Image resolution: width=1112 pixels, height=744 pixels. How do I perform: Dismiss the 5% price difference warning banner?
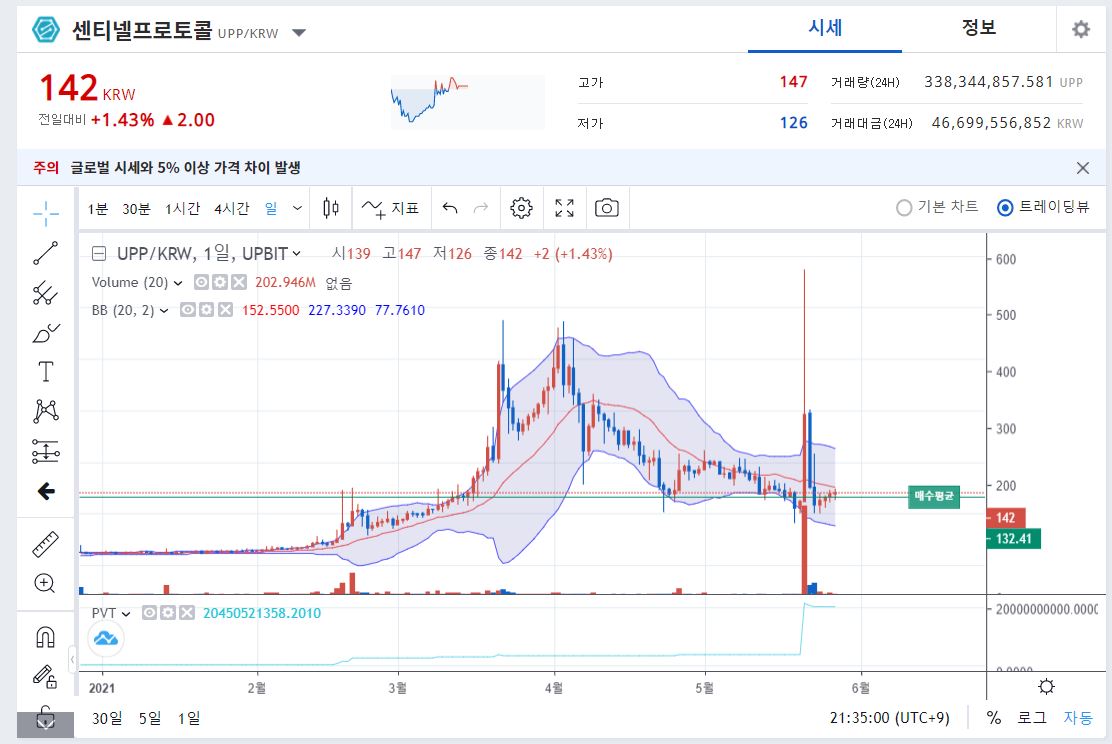tap(1083, 166)
